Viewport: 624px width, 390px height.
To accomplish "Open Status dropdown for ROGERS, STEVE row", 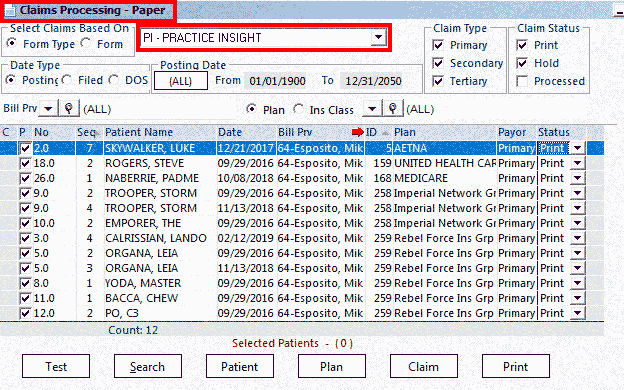I will 577,163.
